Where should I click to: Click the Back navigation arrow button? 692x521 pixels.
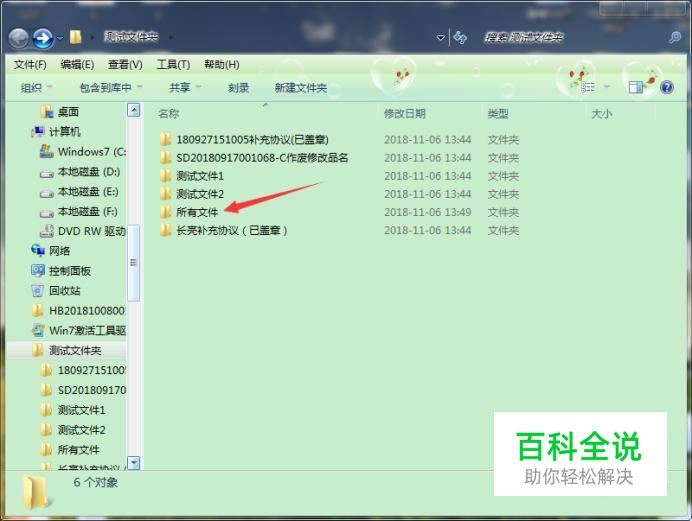(19, 38)
